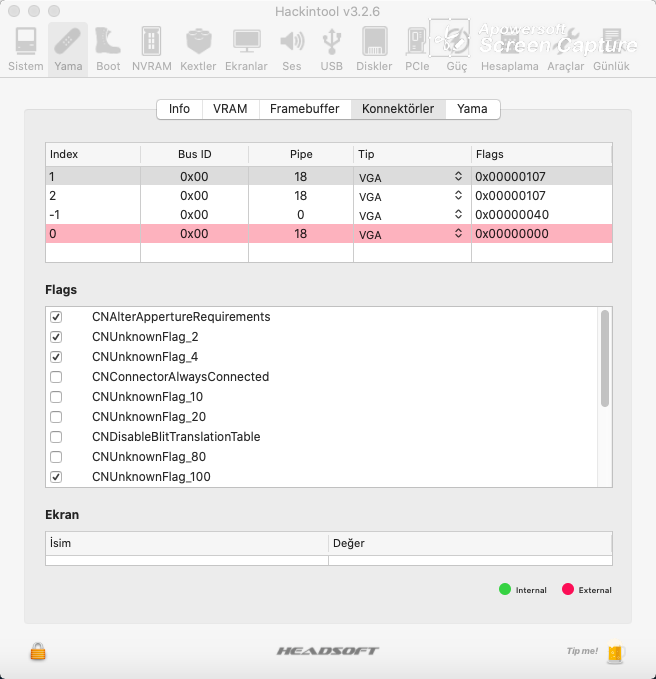The width and height of the screenshot is (656, 679).
Task: Enable CNConnectorAlwaysConnected checkbox
Action: pyautogui.click(x=56, y=377)
